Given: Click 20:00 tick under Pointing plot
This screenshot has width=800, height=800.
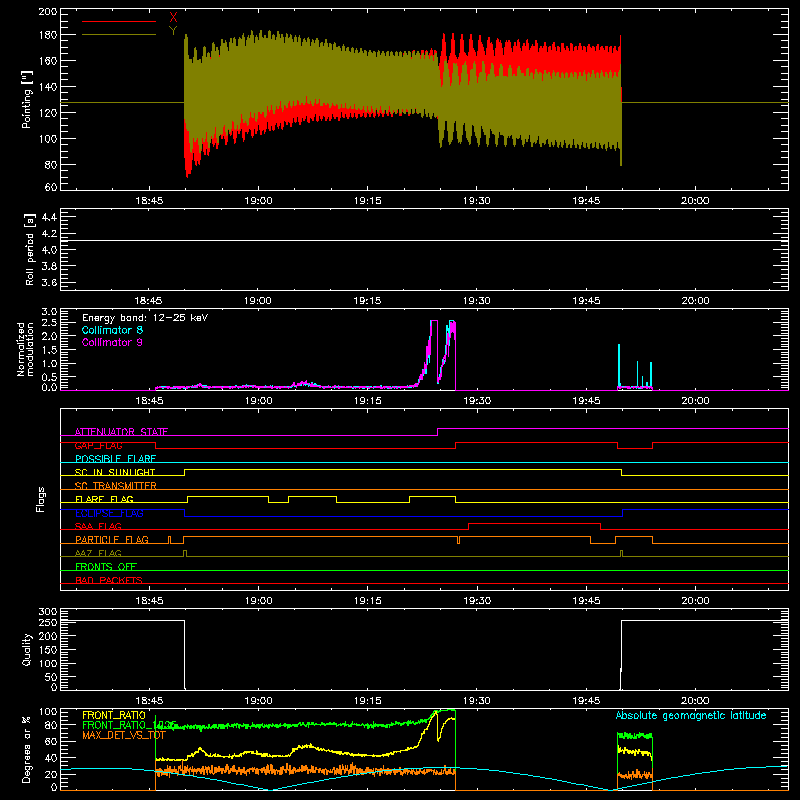Looking at the screenshot, I should pos(695,201).
